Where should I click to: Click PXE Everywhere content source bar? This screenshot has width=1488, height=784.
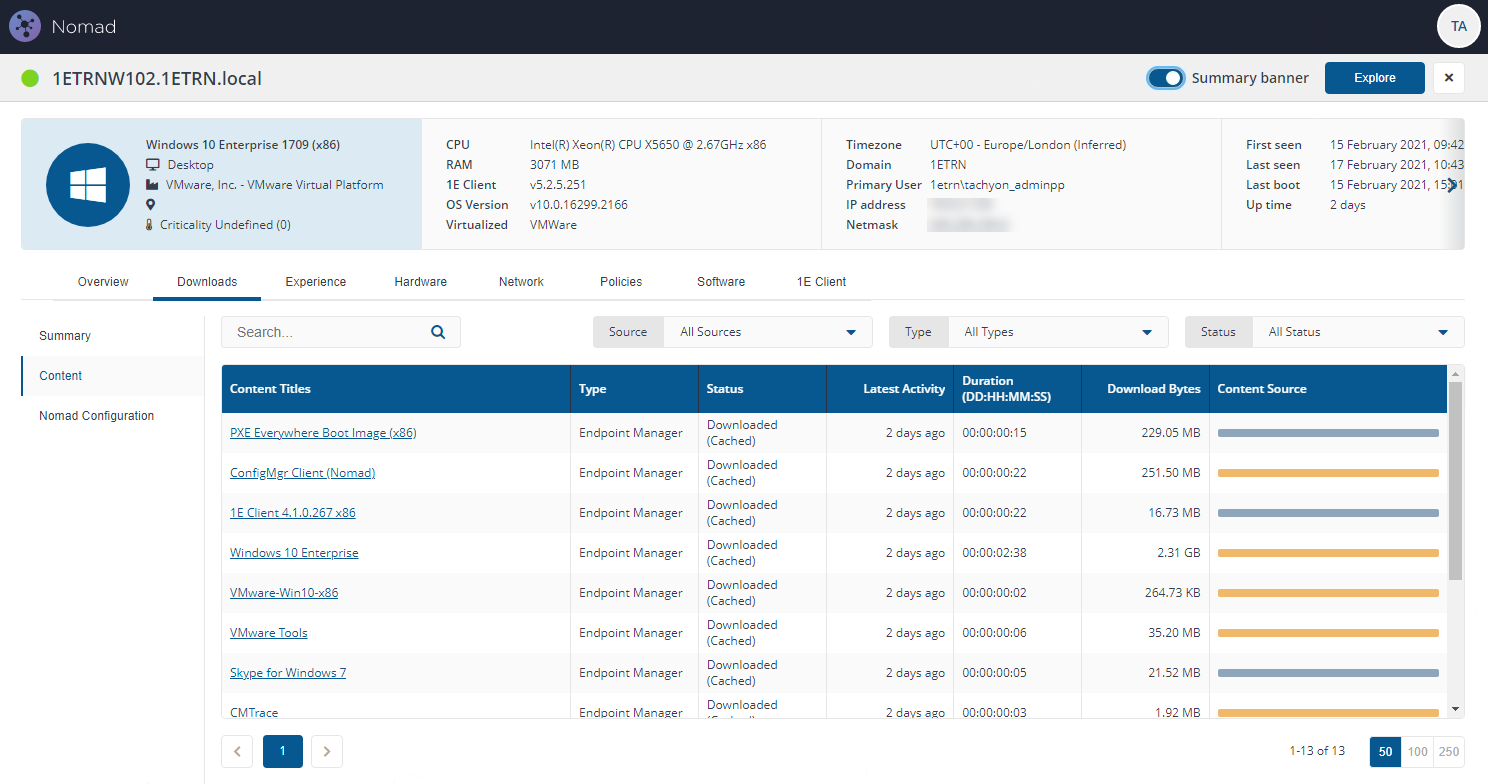click(x=1328, y=433)
